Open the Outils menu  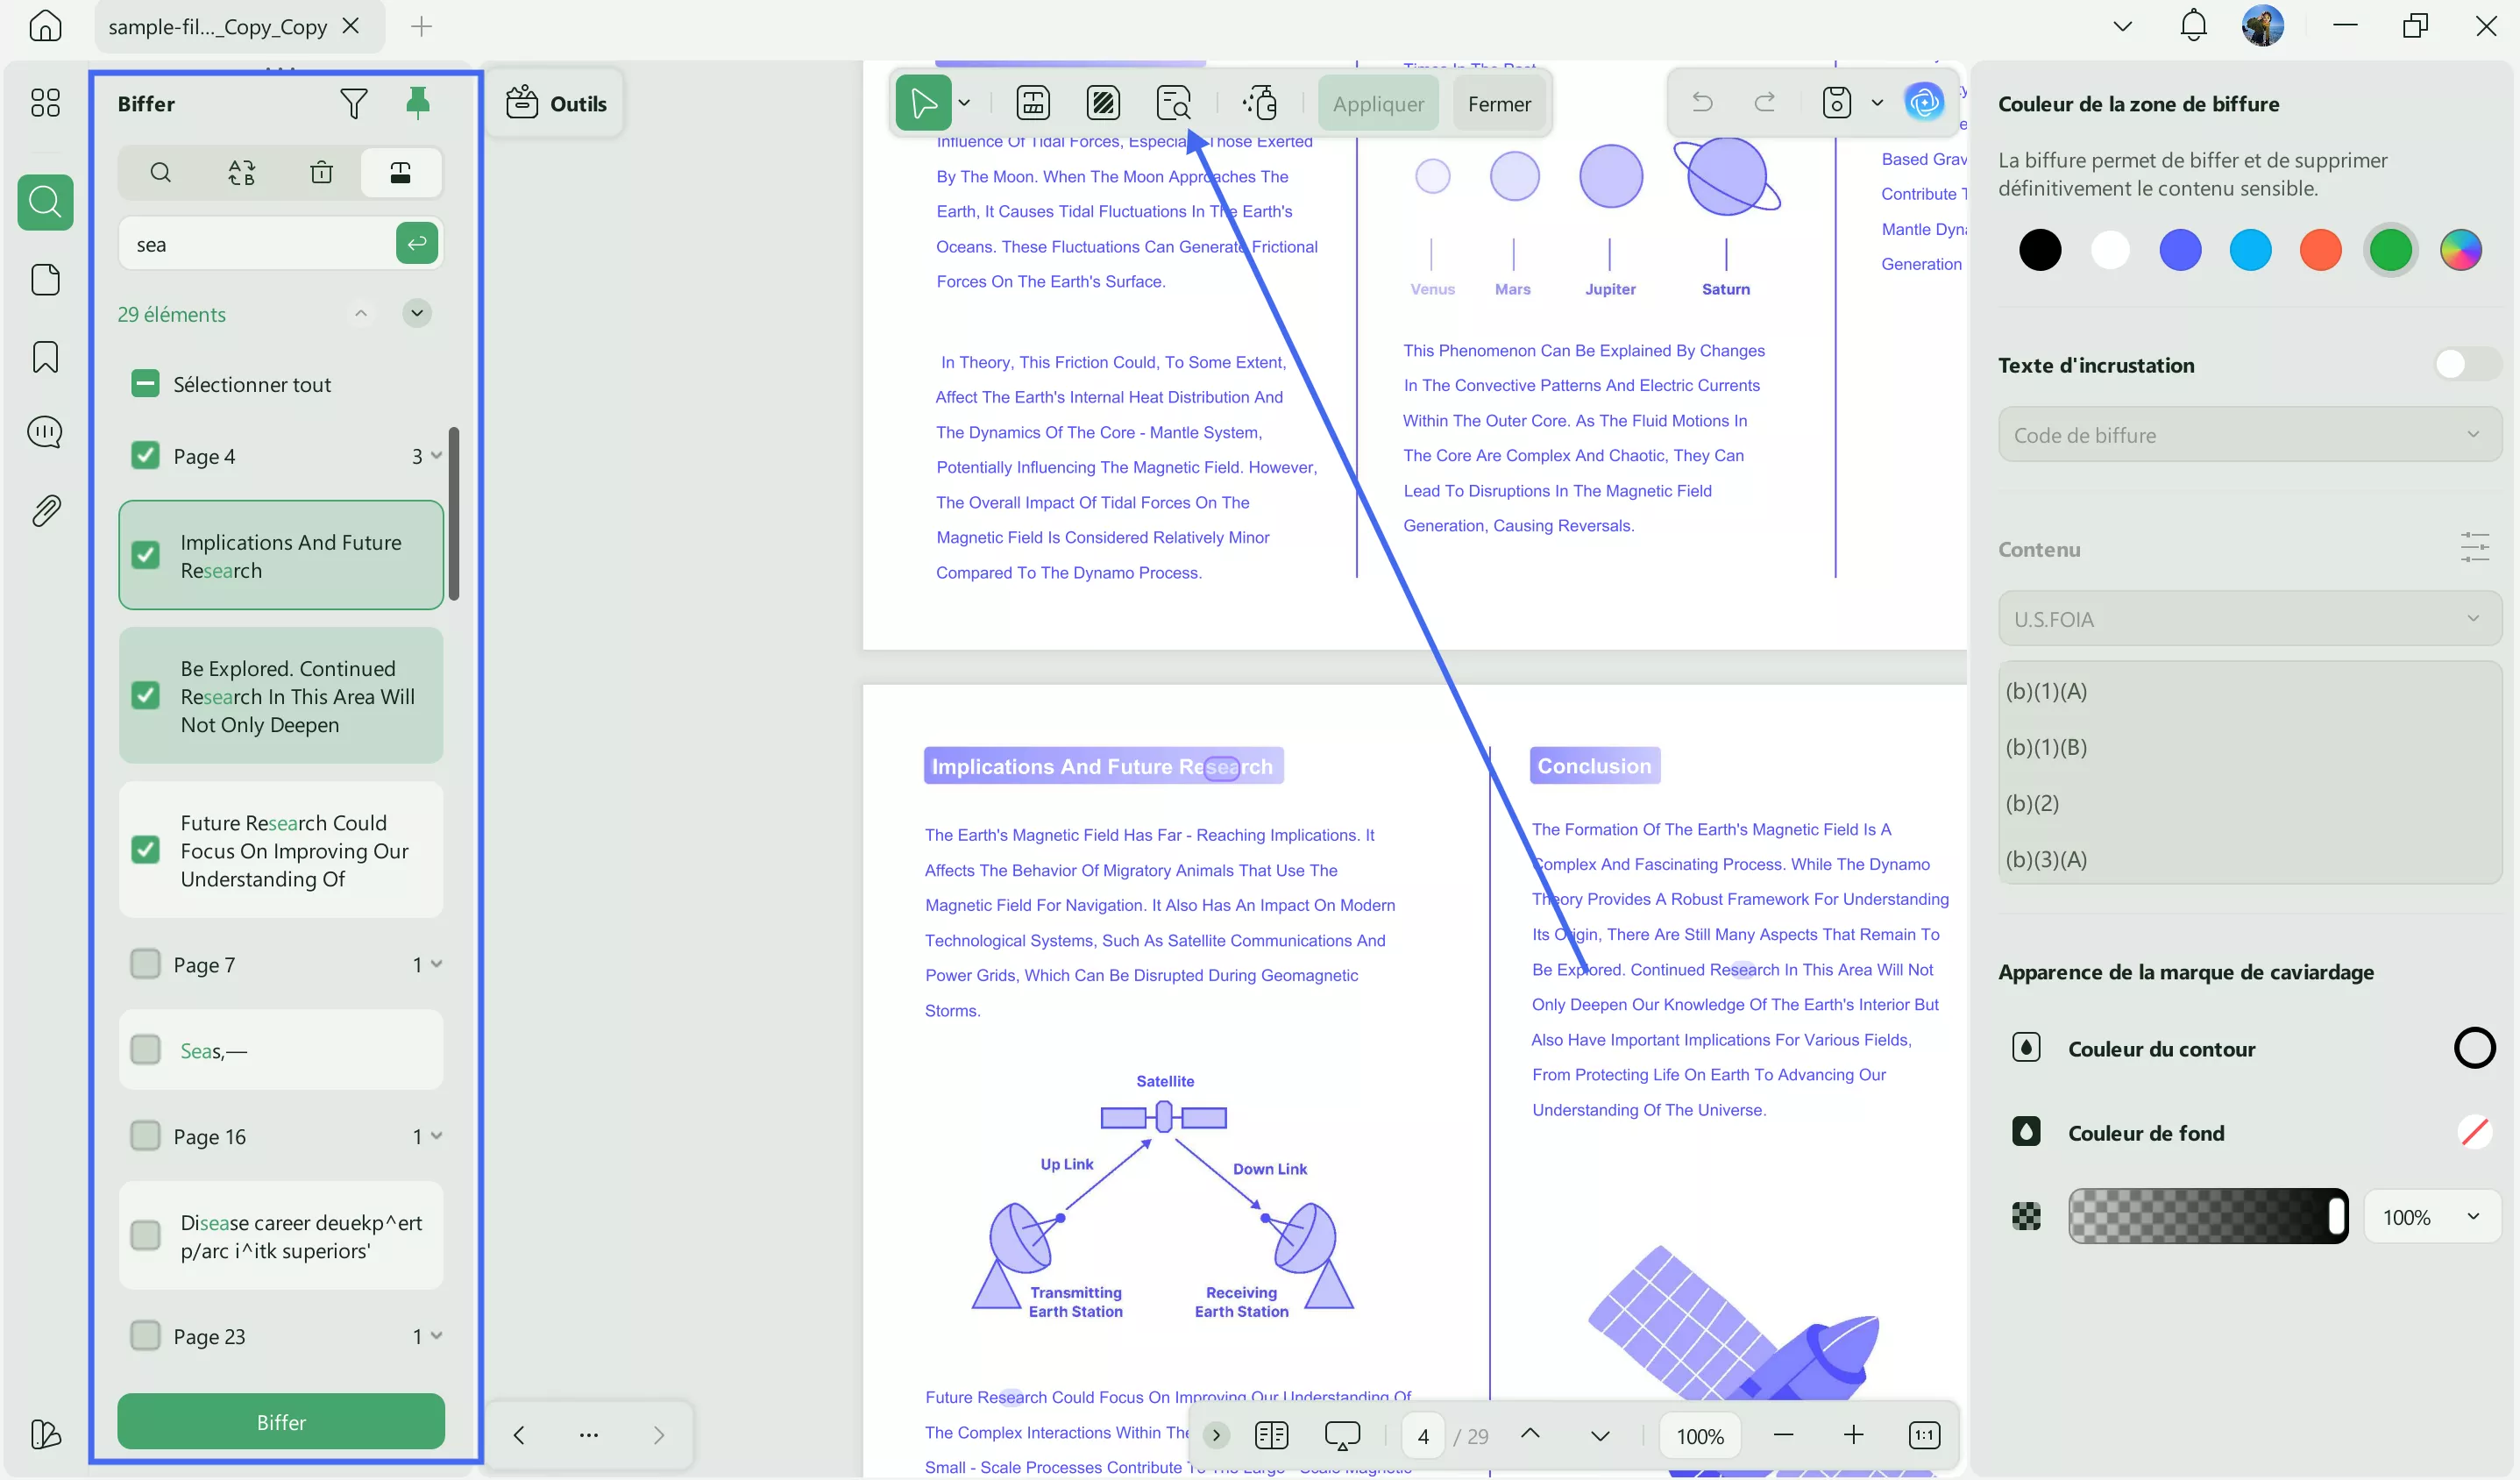[556, 104]
